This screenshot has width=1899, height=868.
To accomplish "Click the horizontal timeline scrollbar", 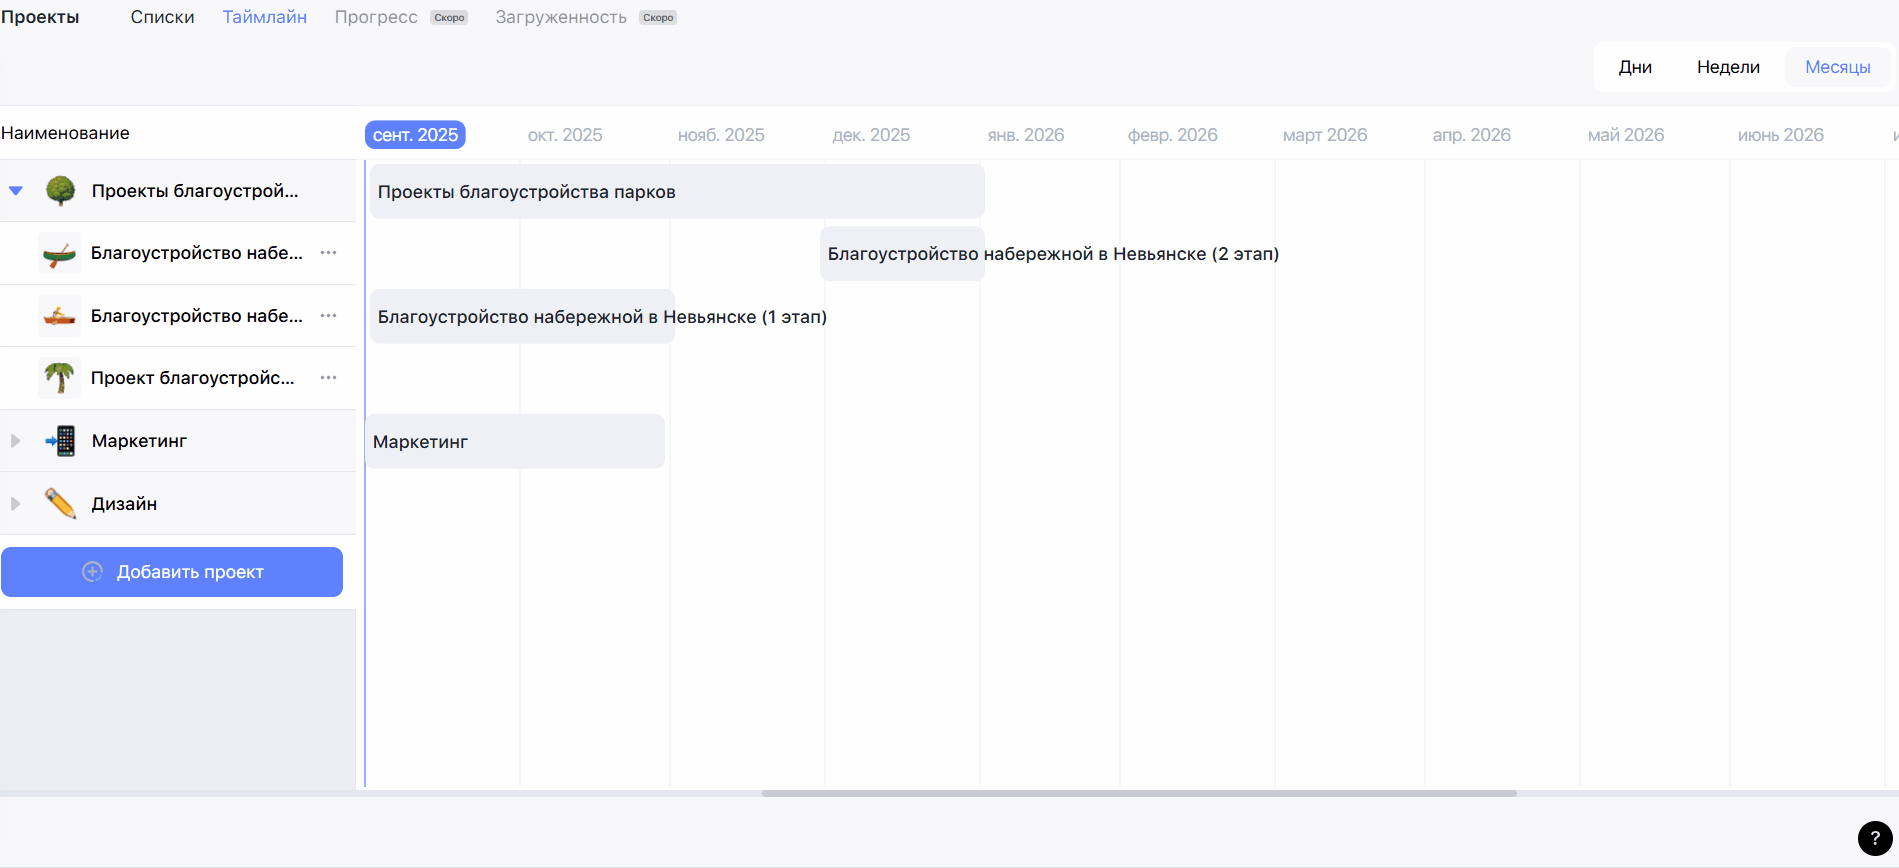I will click(x=1138, y=793).
